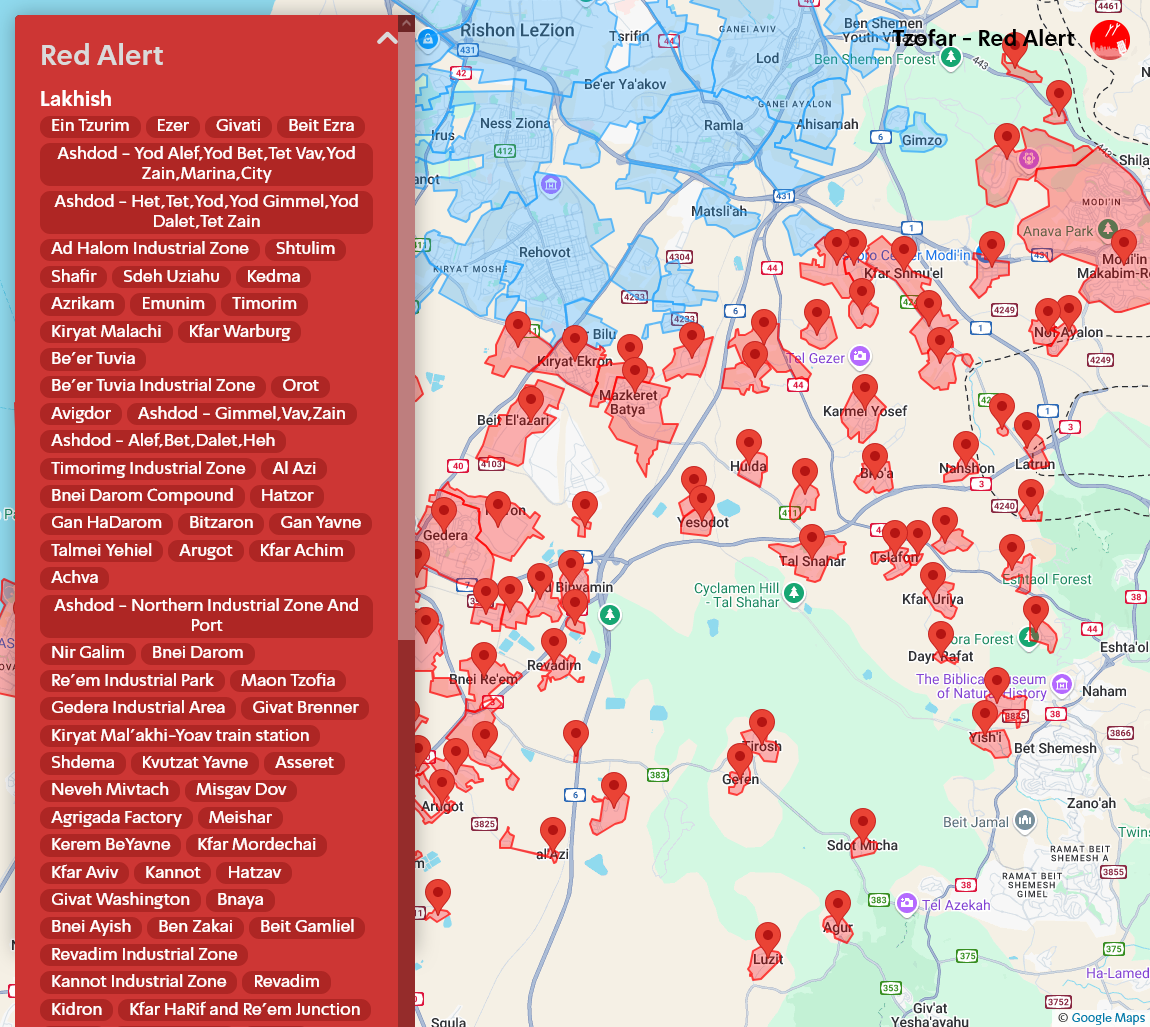This screenshot has width=1150, height=1027.
Task: Select the Gan Yavne location tag
Action: pyautogui.click(x=321, y=523)
